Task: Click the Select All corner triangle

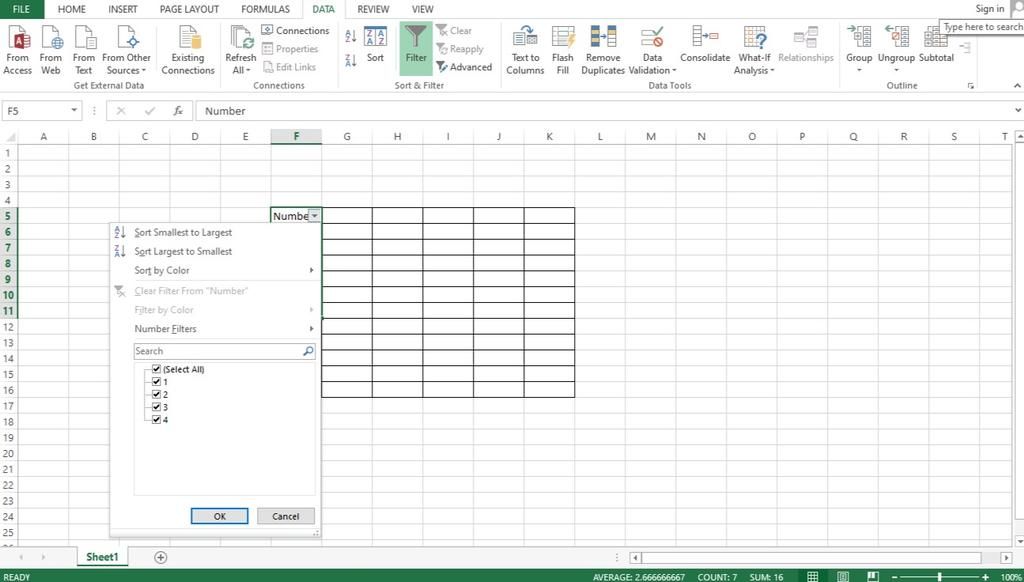Action: 9,137
